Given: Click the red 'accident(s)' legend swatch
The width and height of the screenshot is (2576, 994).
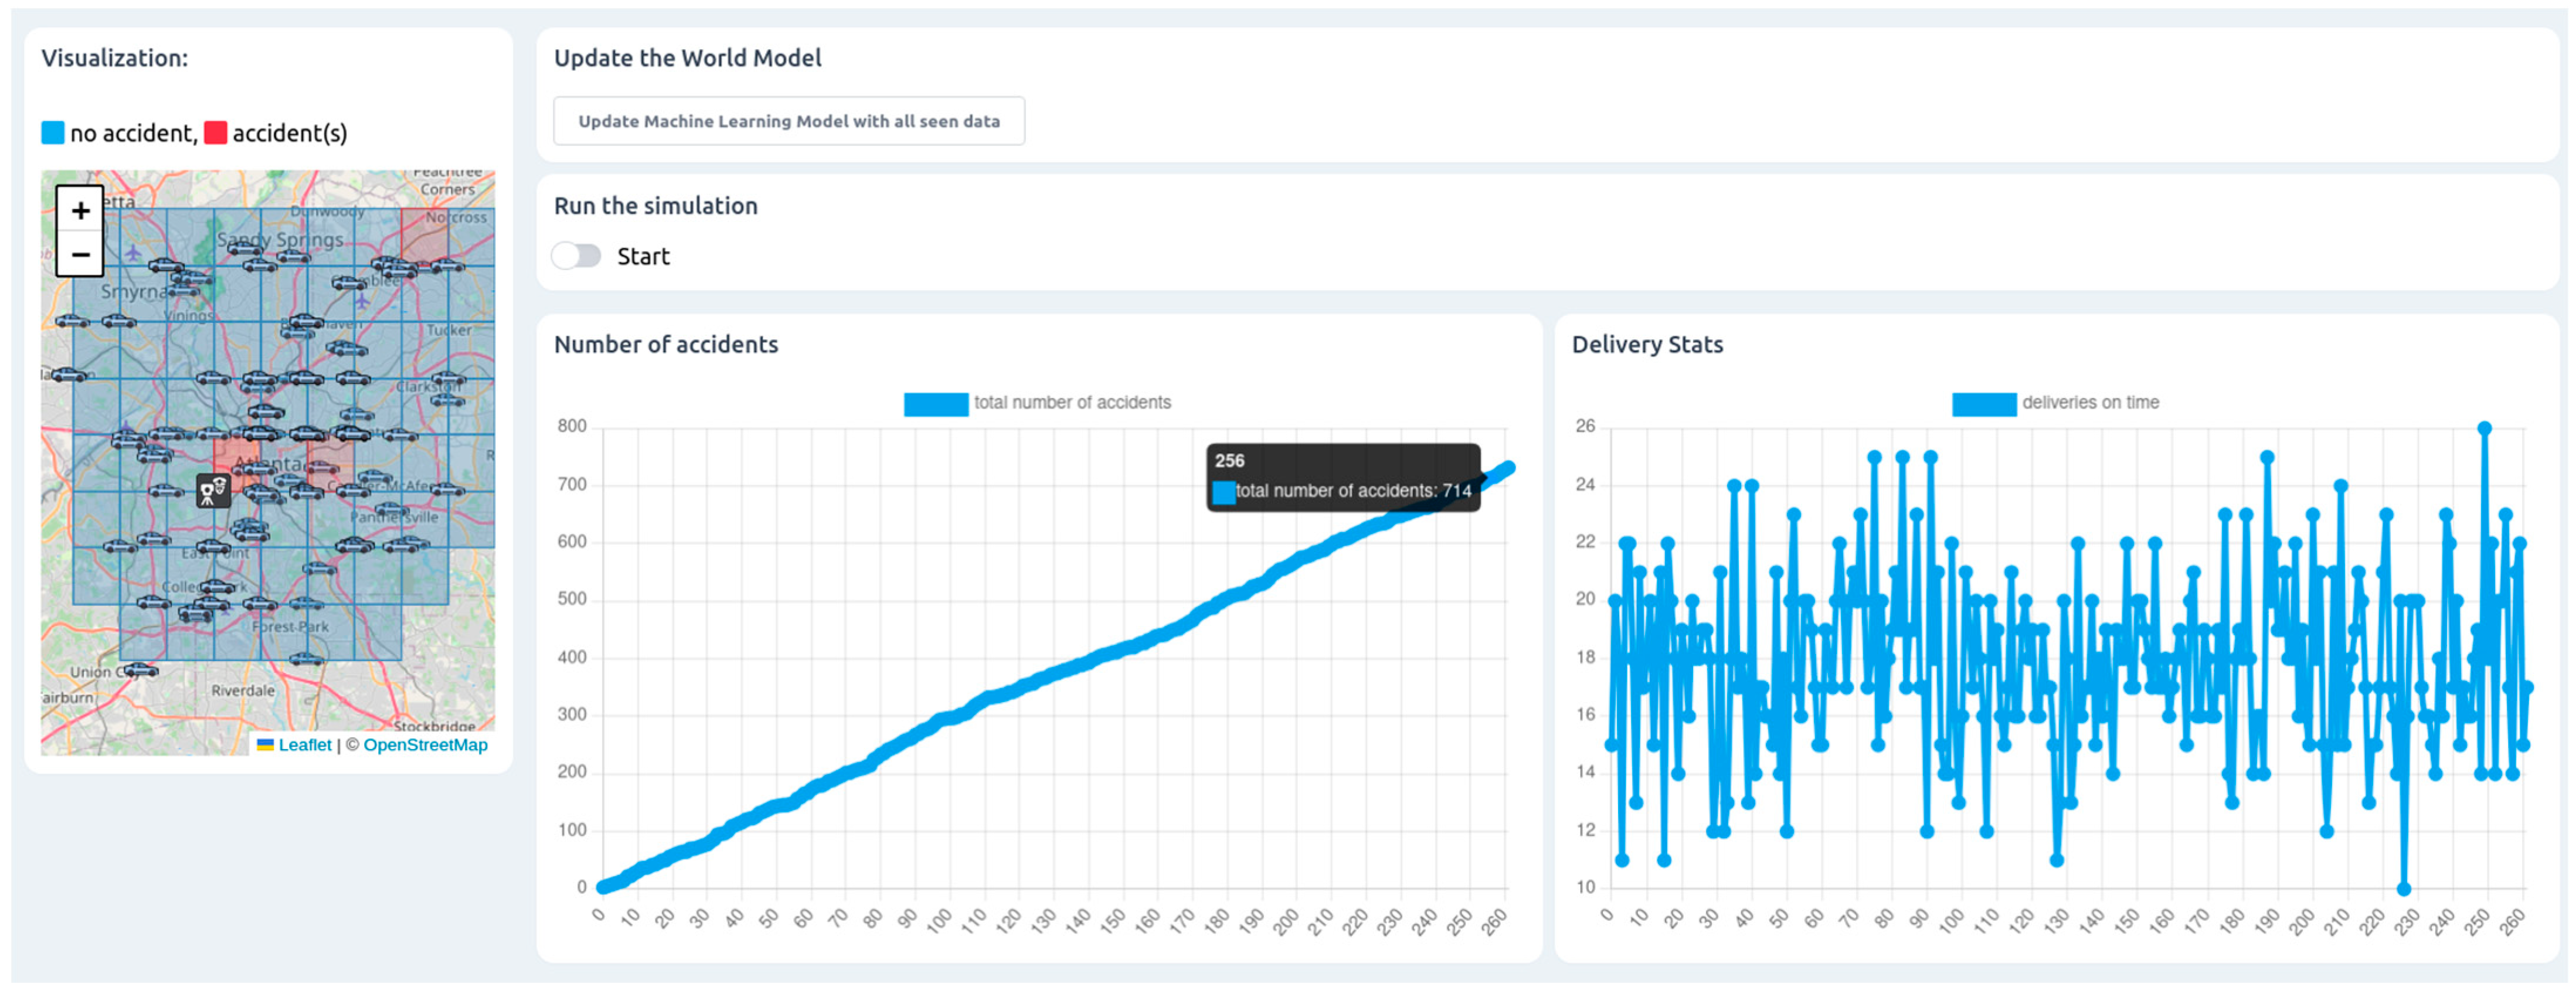Looking at the screenshot, I should [215, 133].
